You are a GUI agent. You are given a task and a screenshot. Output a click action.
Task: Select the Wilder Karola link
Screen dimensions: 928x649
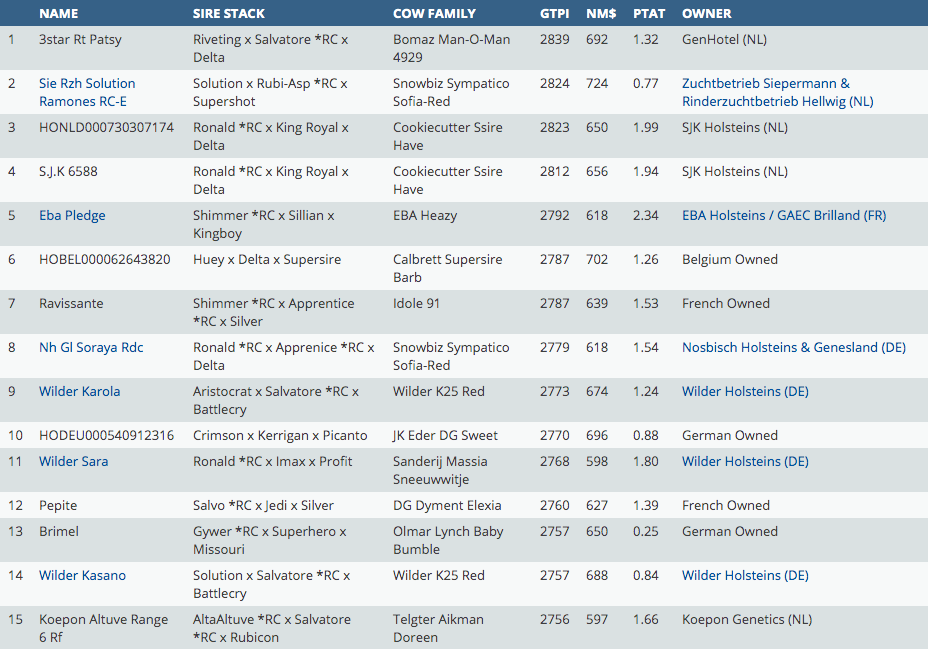click(79, 391)
